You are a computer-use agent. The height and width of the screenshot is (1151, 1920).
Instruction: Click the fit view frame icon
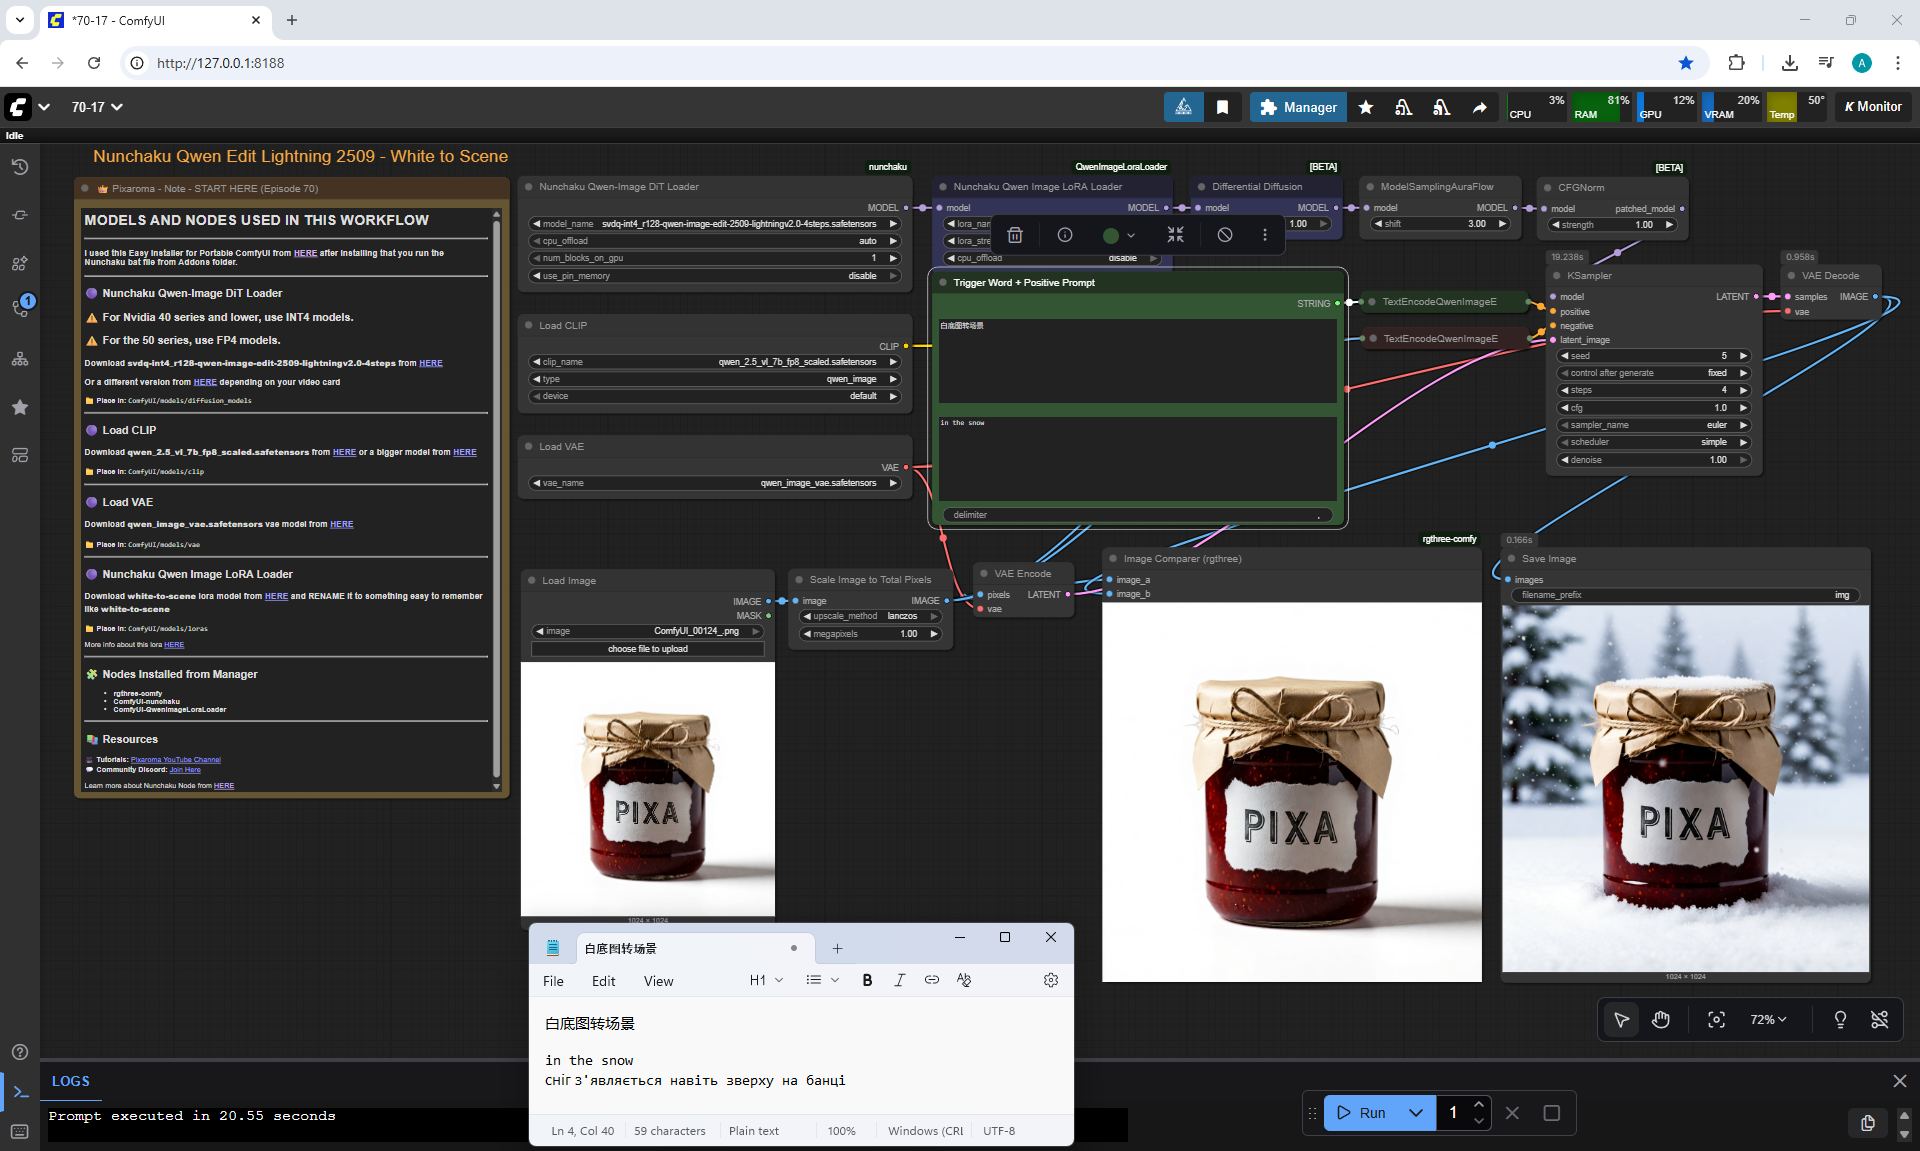tap(1716, 1019)
